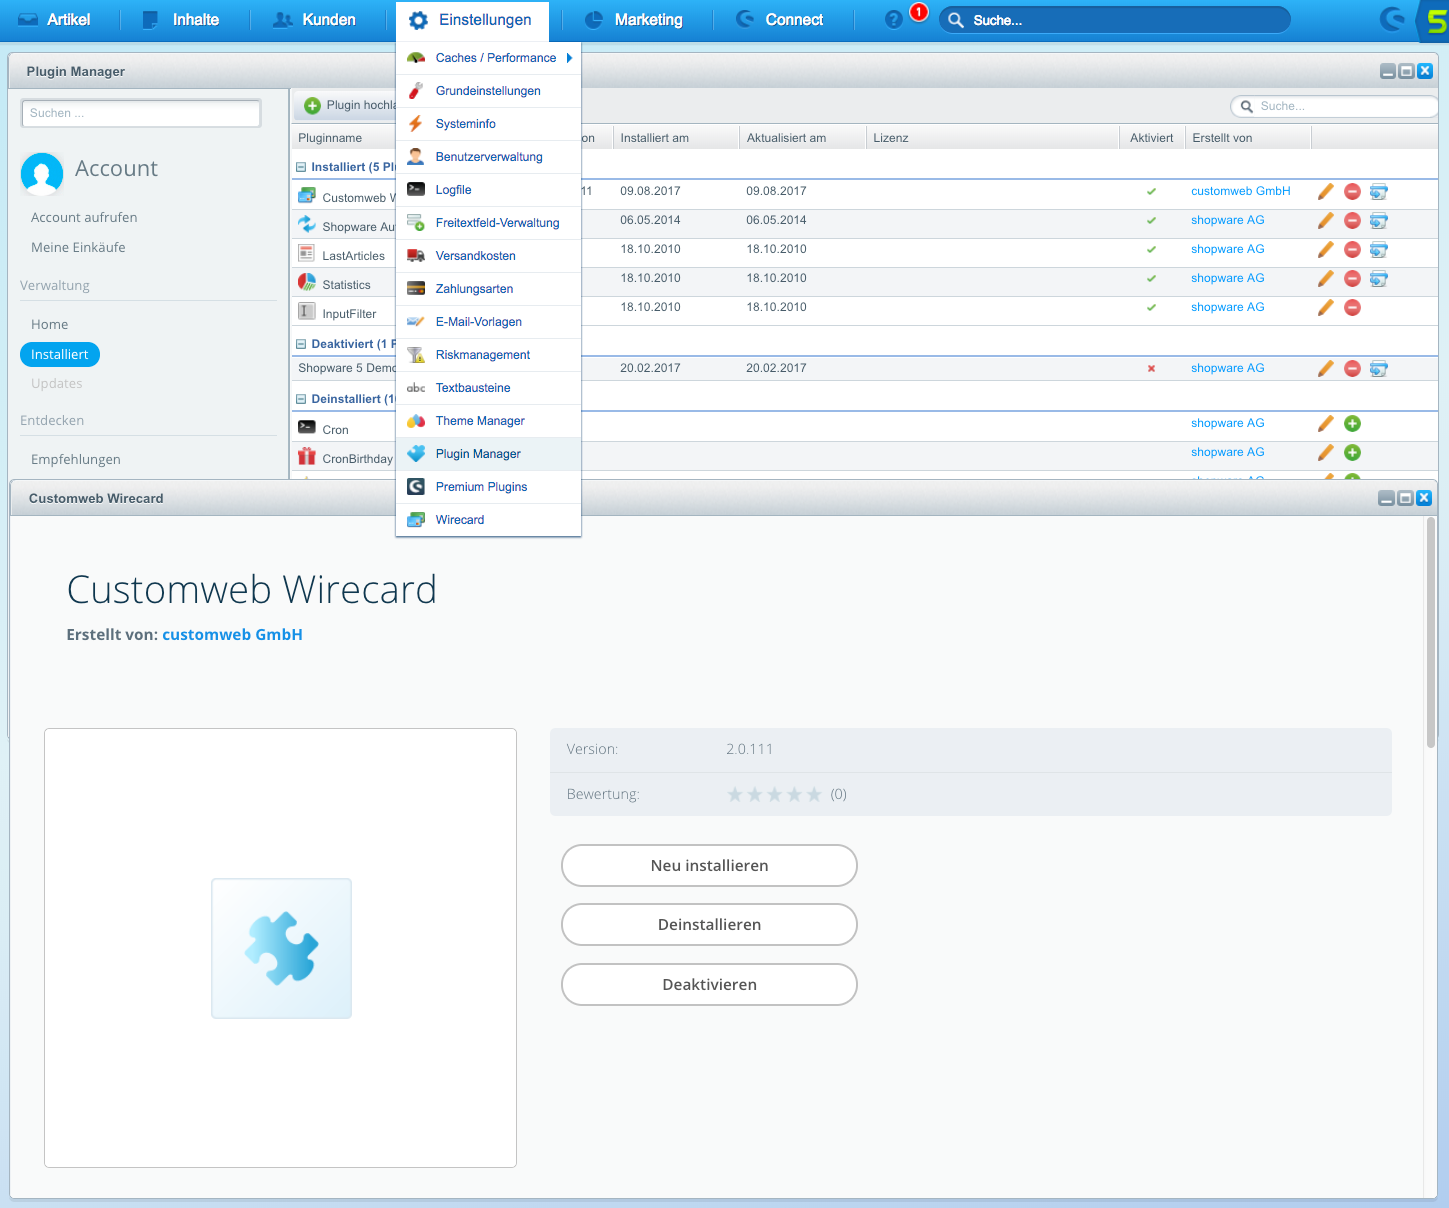Image resolution: width=1449 pixels, height=1208 pixels.
Task: Click the pencil icon for the LastArticles plugin
Action: [1326, 250]
